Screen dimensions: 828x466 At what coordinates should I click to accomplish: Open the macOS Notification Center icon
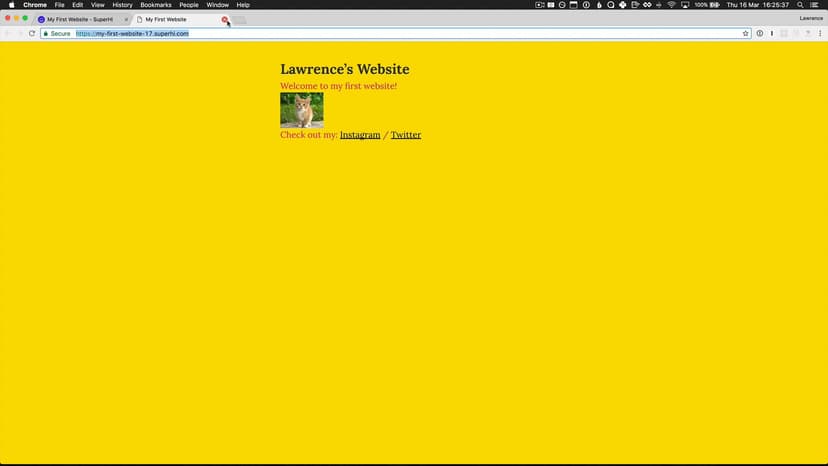(x=816, y=5)
